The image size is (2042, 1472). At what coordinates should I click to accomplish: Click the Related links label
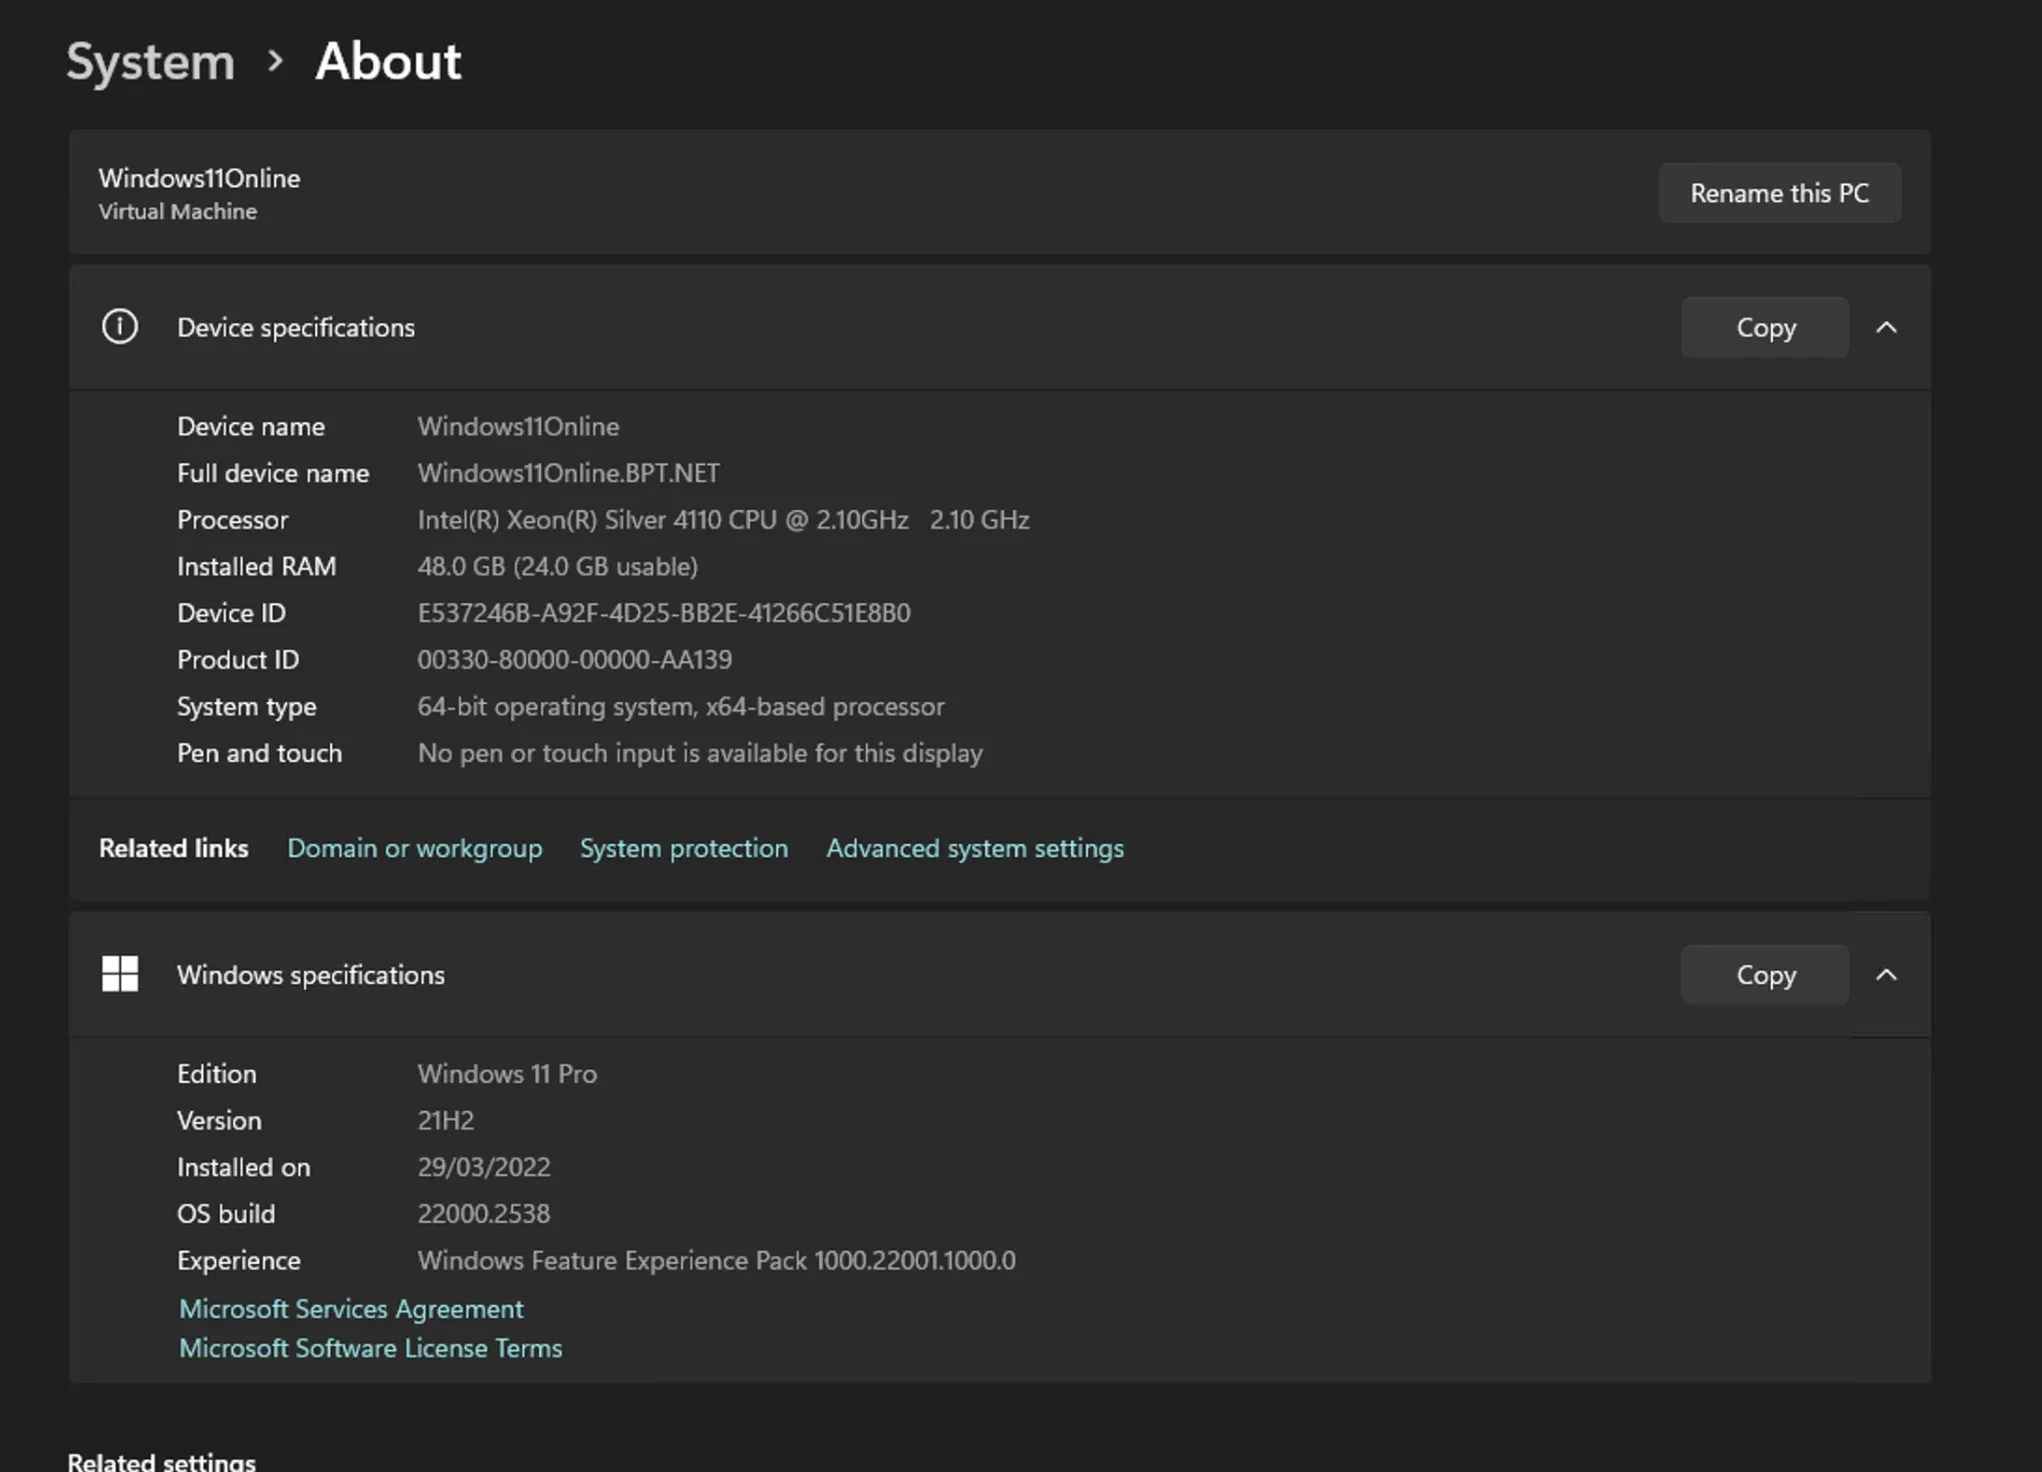pos(174,849)
